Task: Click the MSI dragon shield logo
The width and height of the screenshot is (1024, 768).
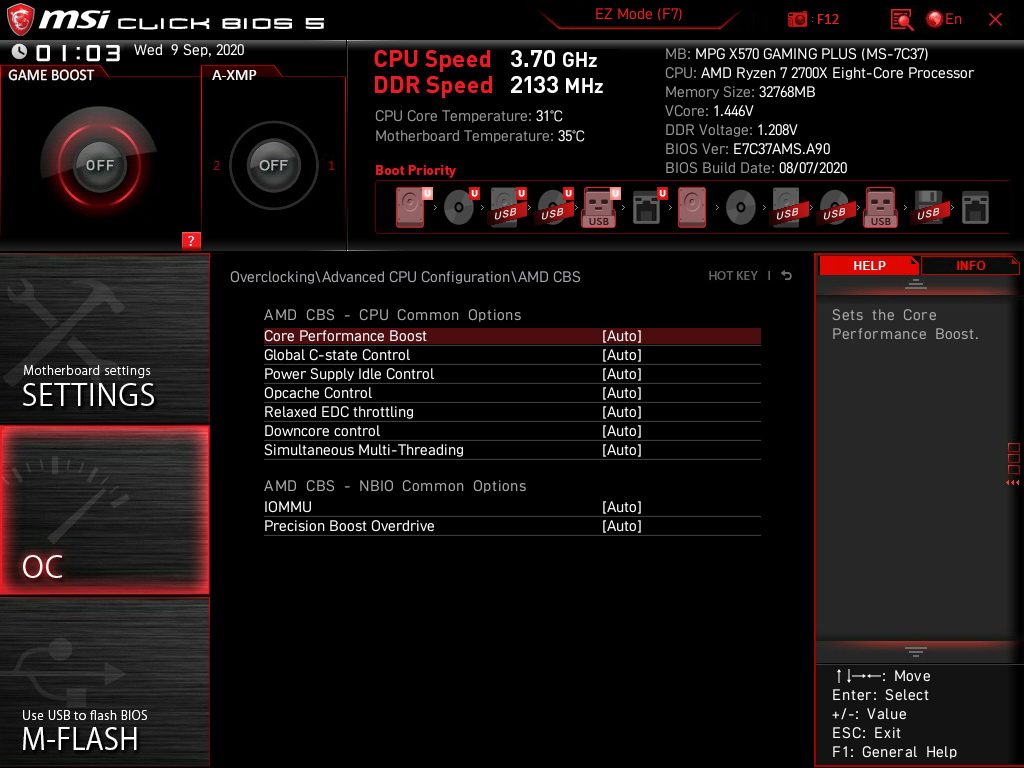Action: coord(20,19)
